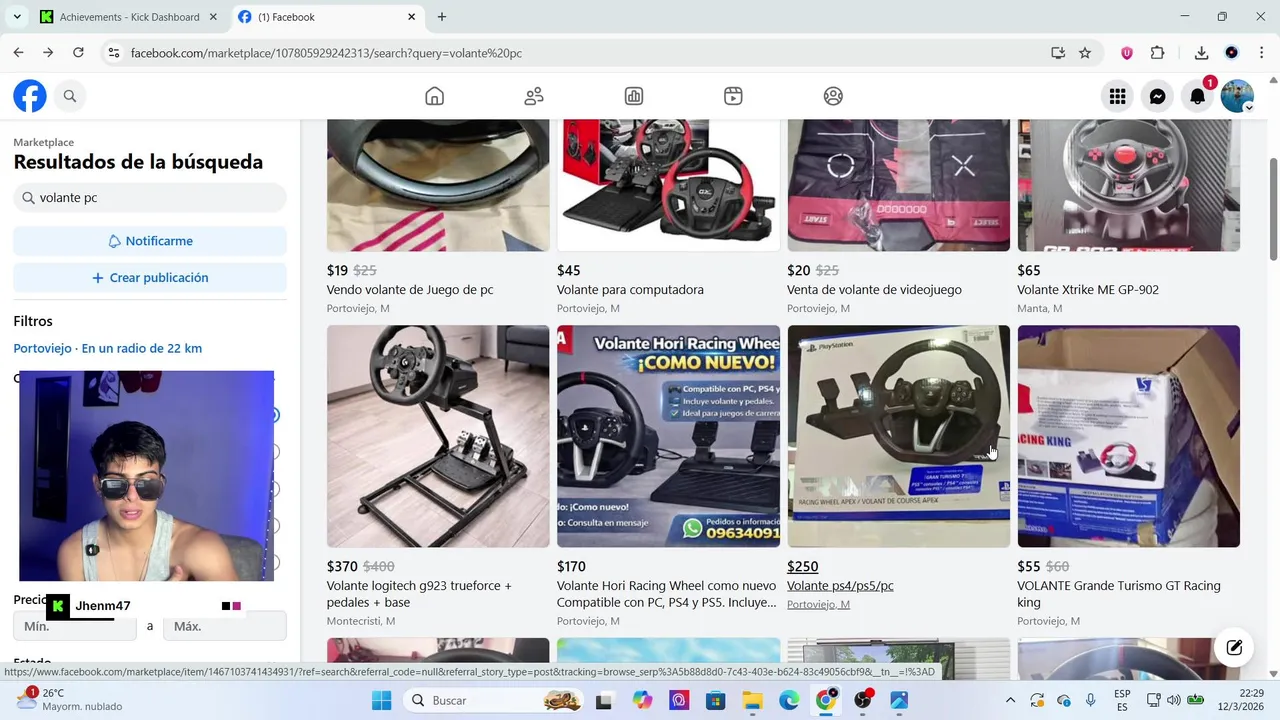The image size is (1280, 720).
Task: Open "Volante para computadora" listing title
Action: (x=630, y=290)
